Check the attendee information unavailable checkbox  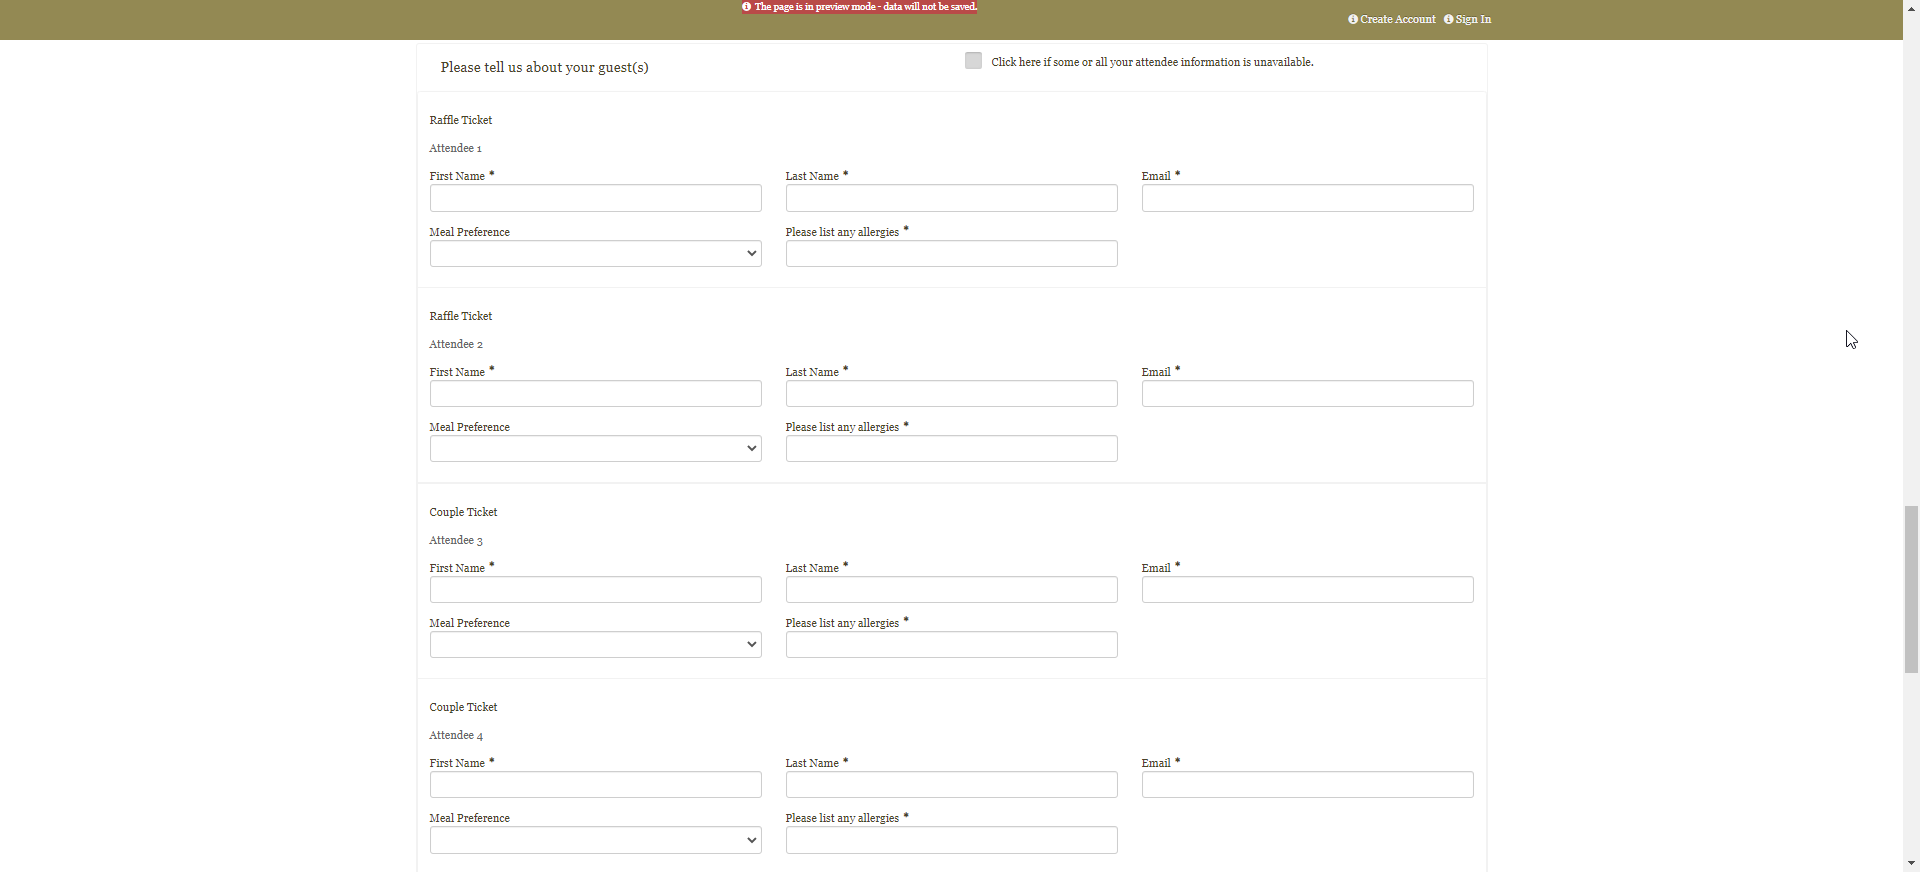[x=973, y=61]
